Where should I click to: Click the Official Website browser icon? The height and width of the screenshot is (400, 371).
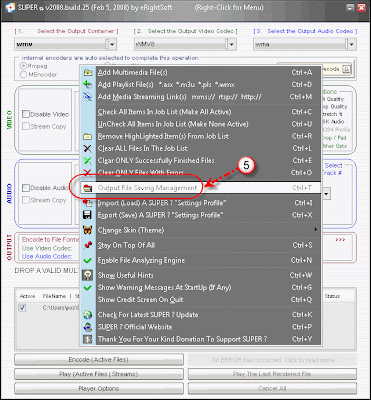pyautogui.click(x=88, y=327)
